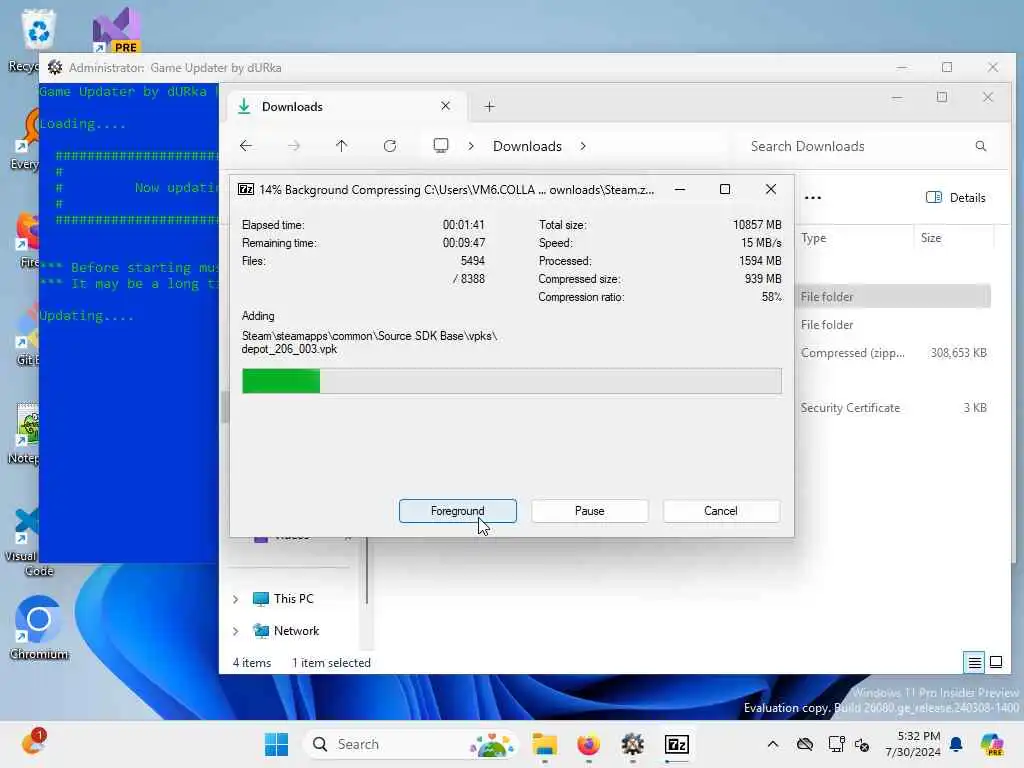
Task: Click the muted volume tray icon
Action: click(x=862, y=744)
